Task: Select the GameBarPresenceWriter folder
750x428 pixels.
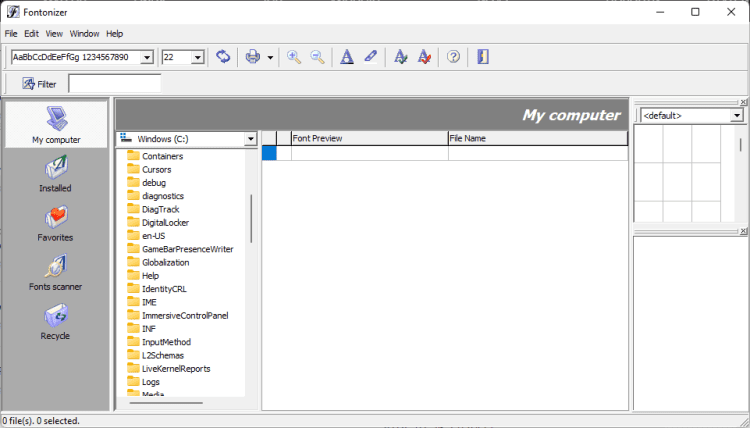Action: point(188,249)
